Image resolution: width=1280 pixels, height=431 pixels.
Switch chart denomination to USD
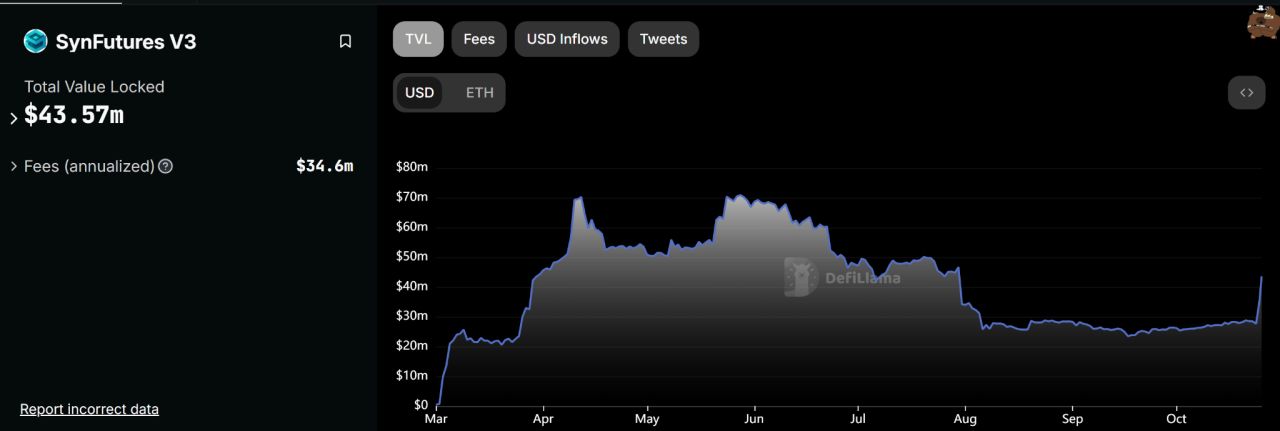click(x=419, y=93)
